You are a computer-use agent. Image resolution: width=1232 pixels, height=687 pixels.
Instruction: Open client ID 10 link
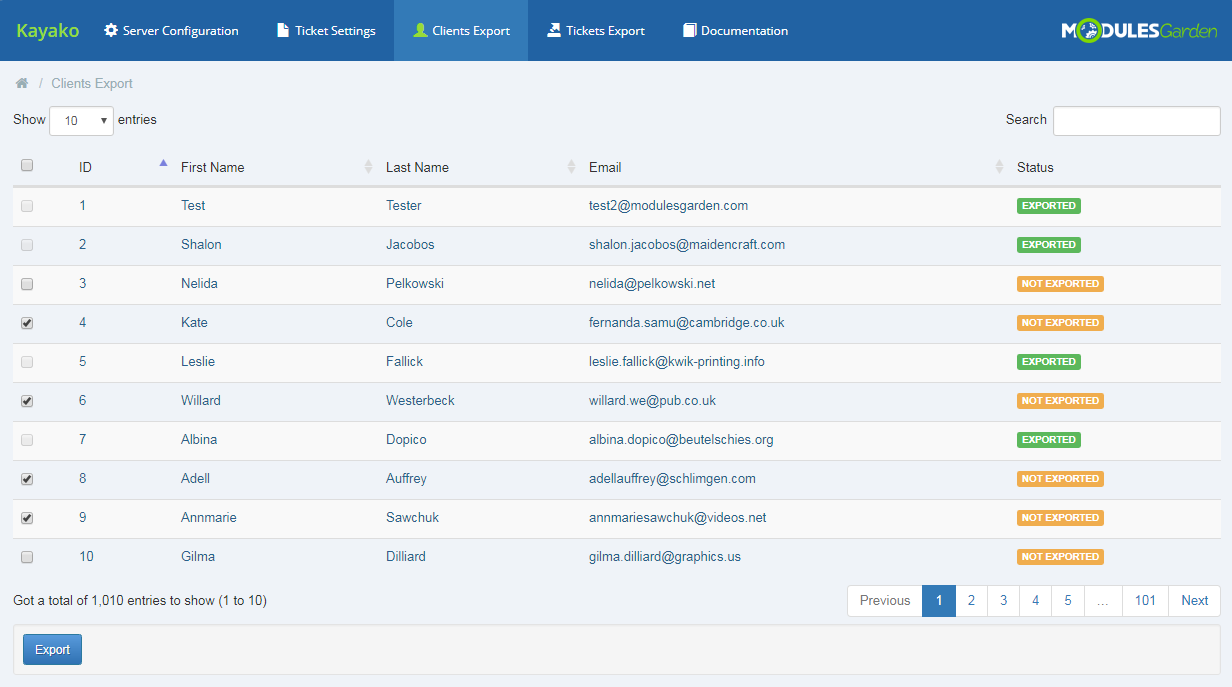pos(86,557)
